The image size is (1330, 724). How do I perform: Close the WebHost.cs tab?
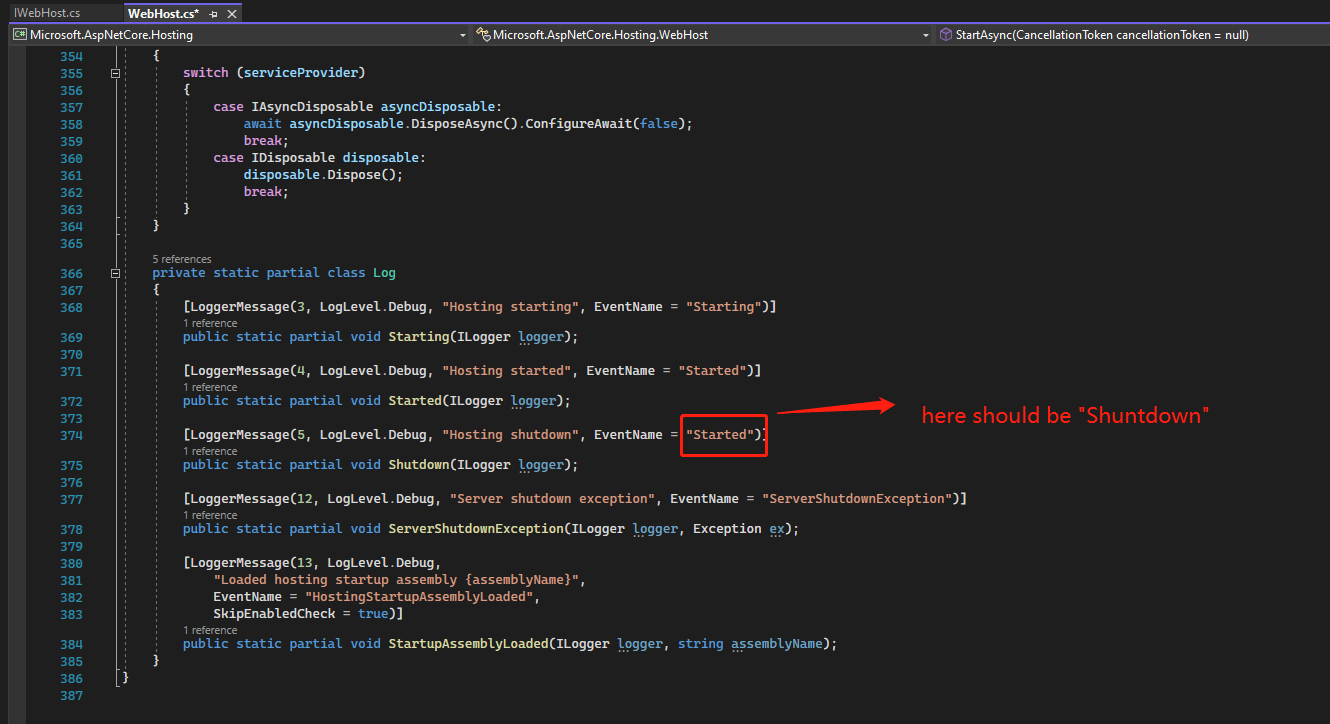click(x=232, y=14)
